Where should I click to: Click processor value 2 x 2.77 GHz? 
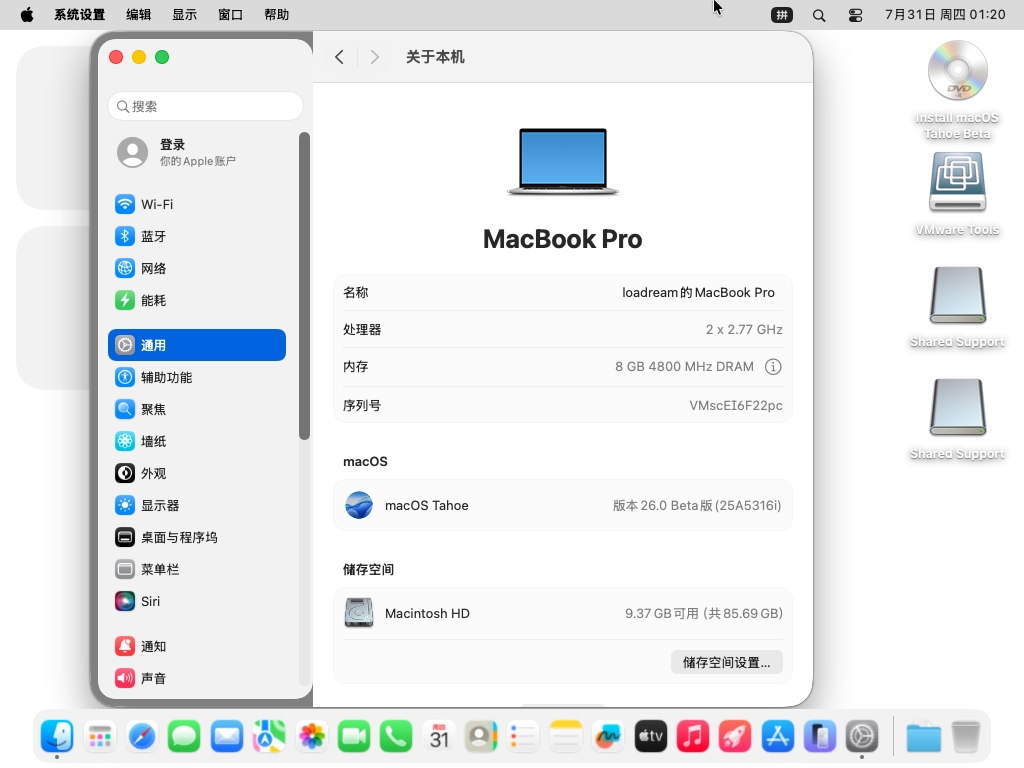tap(744, 330)
